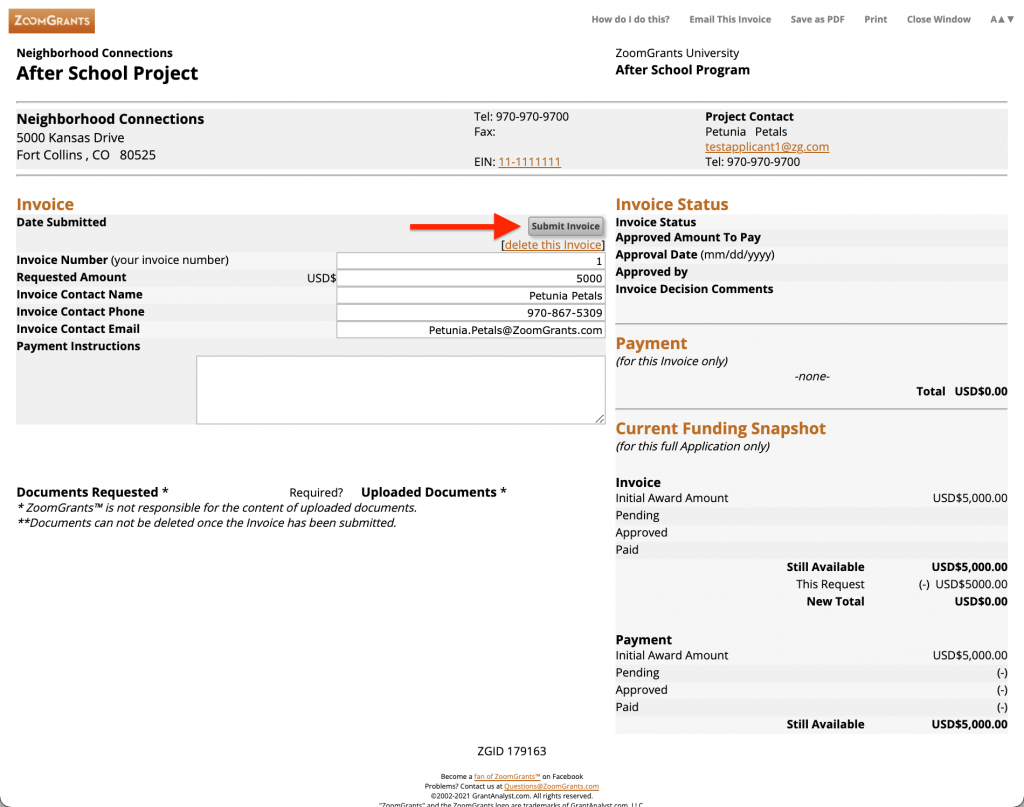1024x807 pixels.
Task: Adjust text size with the A▲▼ control
Action: pyautogui.click(x=1002, y=20)
